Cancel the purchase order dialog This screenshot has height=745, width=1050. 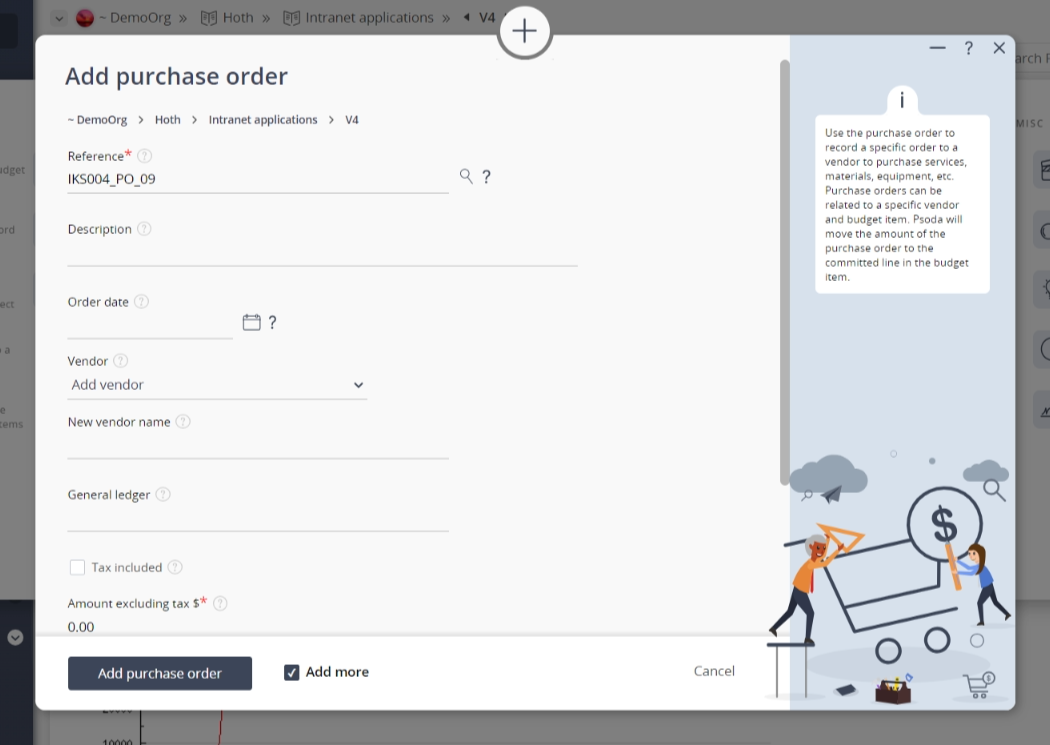714,671
